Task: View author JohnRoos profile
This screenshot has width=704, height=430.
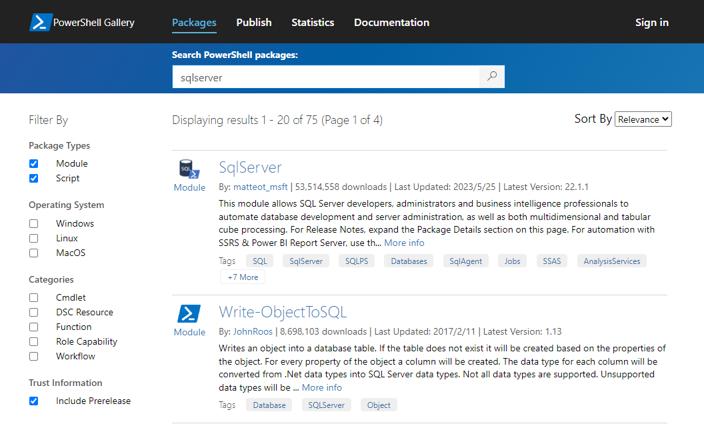Action: coord(253,332)
